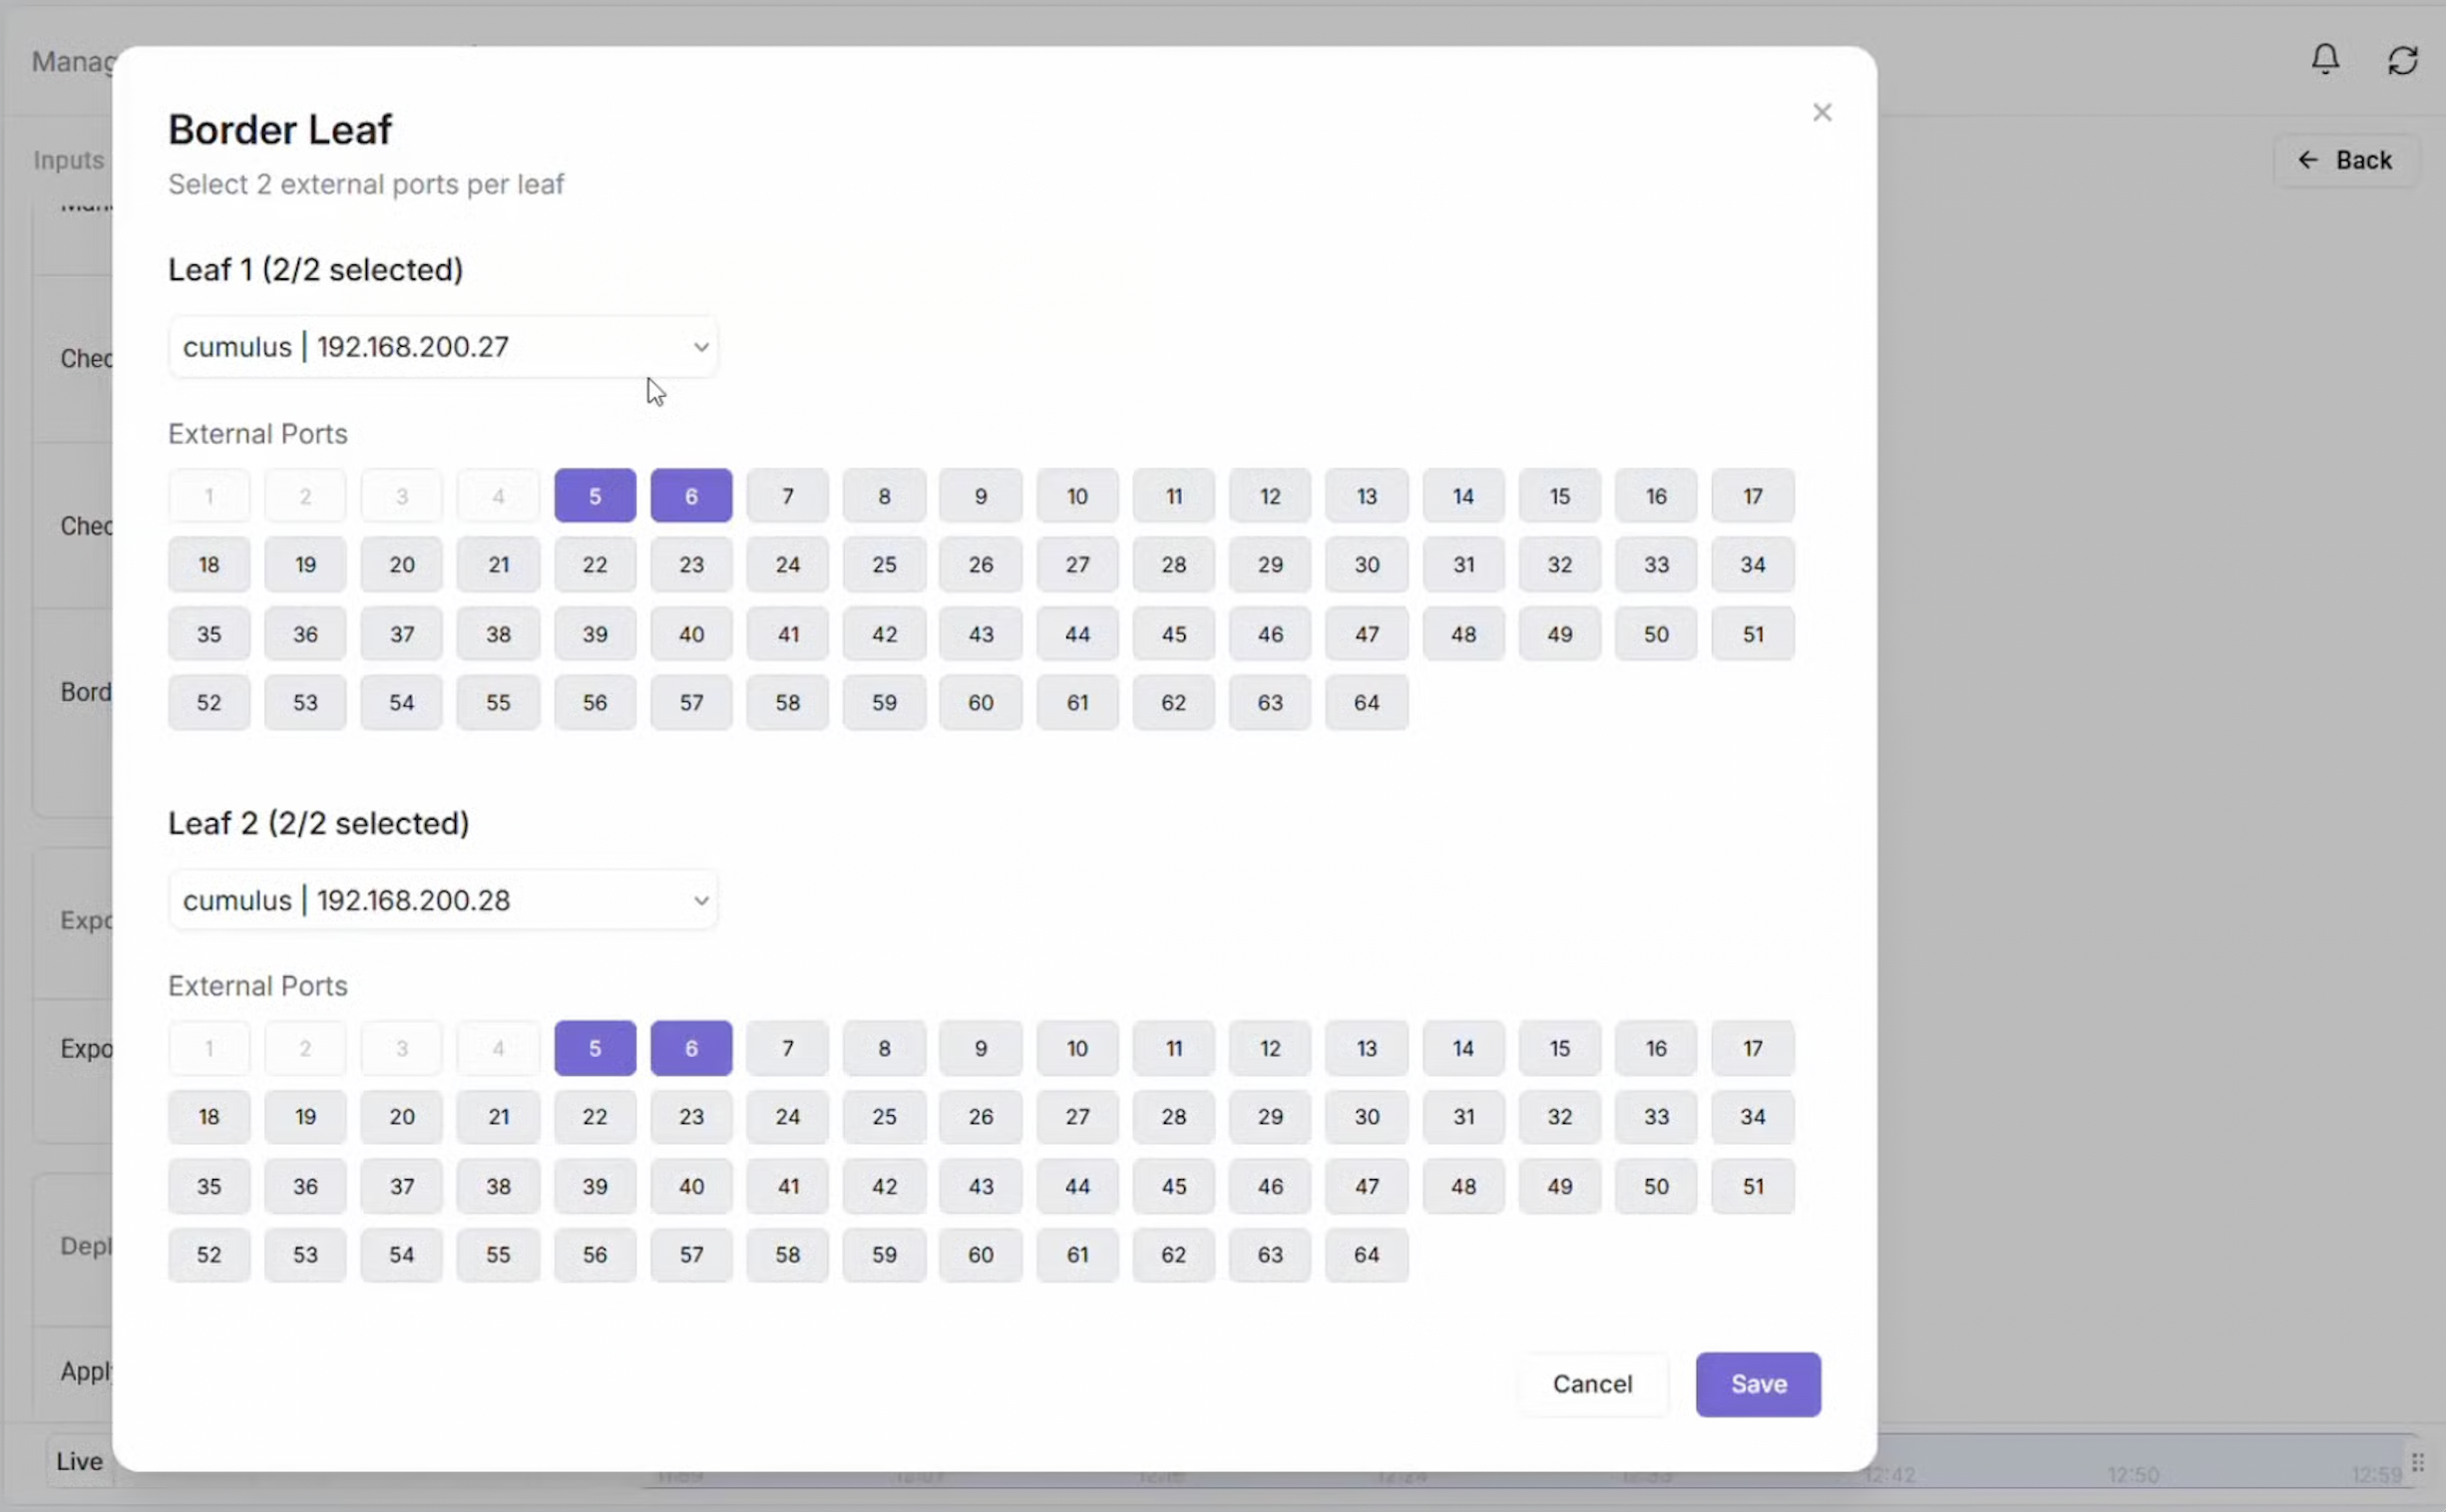Close the Border Leaf dialog with X
The width and height of the screenshot is (2446, 1512).
click(x=1821, y=112)
